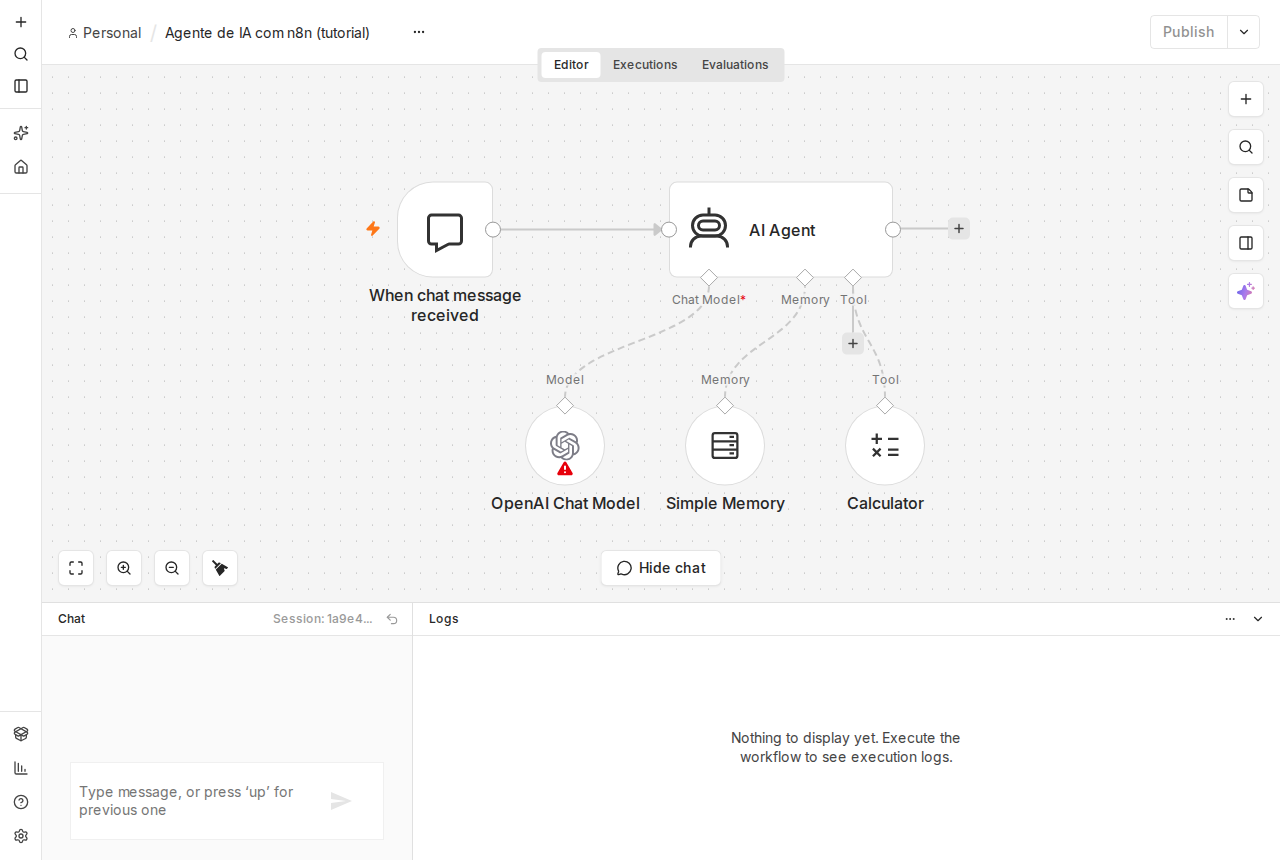Screen dimensions: 1280x860
Task: Add node with canvas plus button top right
Action: click(x=1246, y=99)
